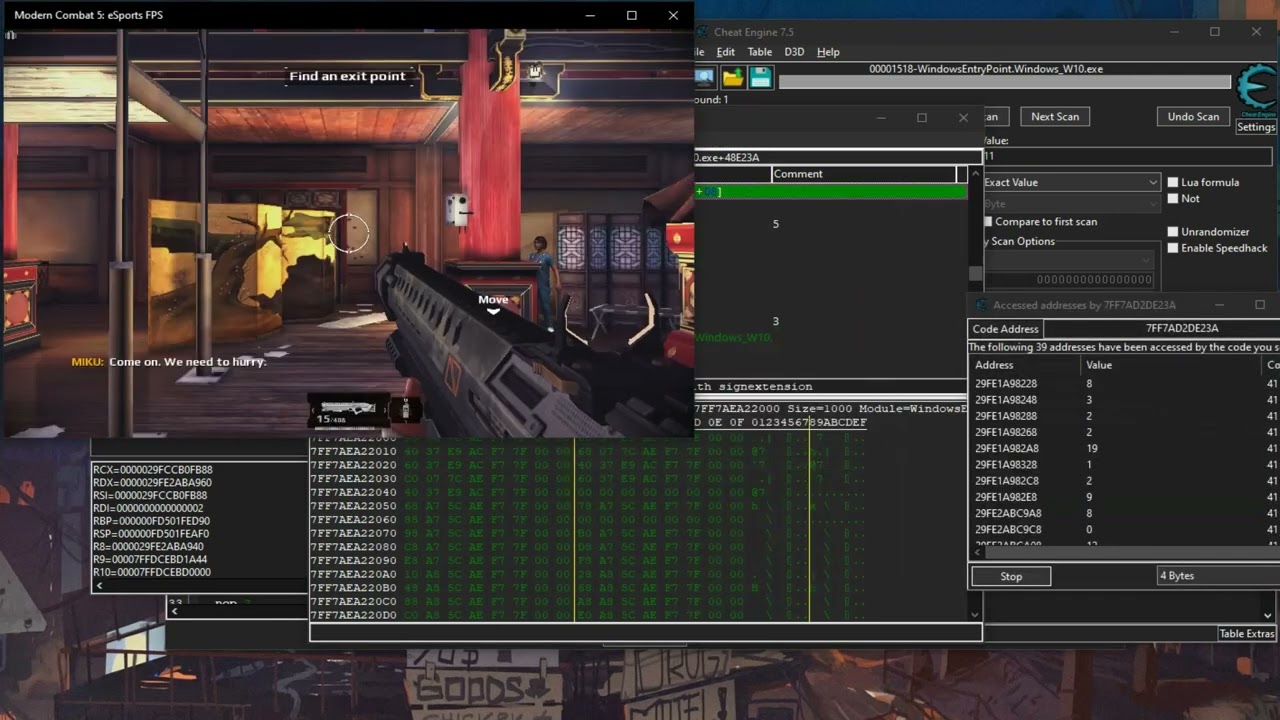The width and height of the screenshot is (1280, 720).
Task: Open the D3D menu
Action: point(794,52)
